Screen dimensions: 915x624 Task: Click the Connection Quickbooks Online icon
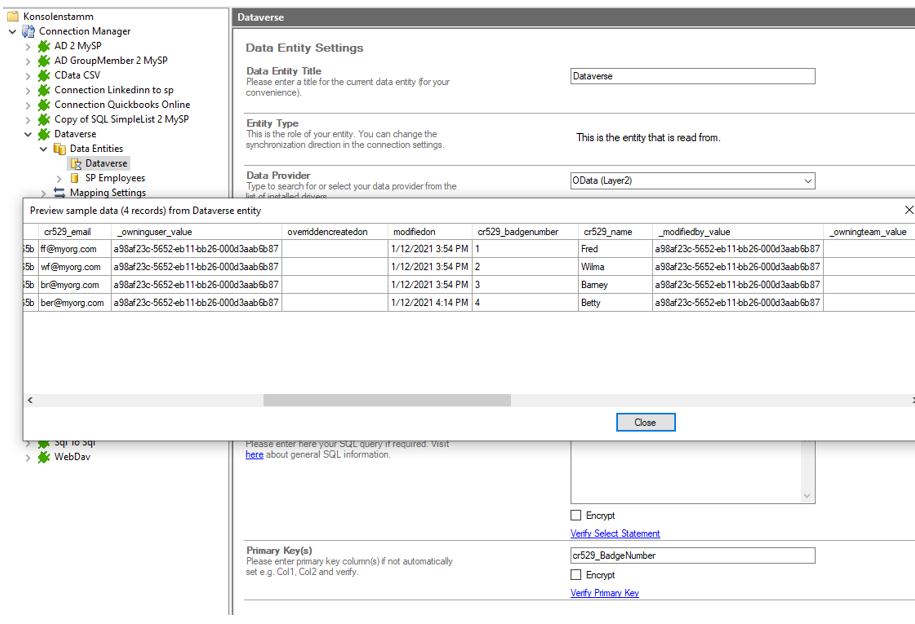44,105
